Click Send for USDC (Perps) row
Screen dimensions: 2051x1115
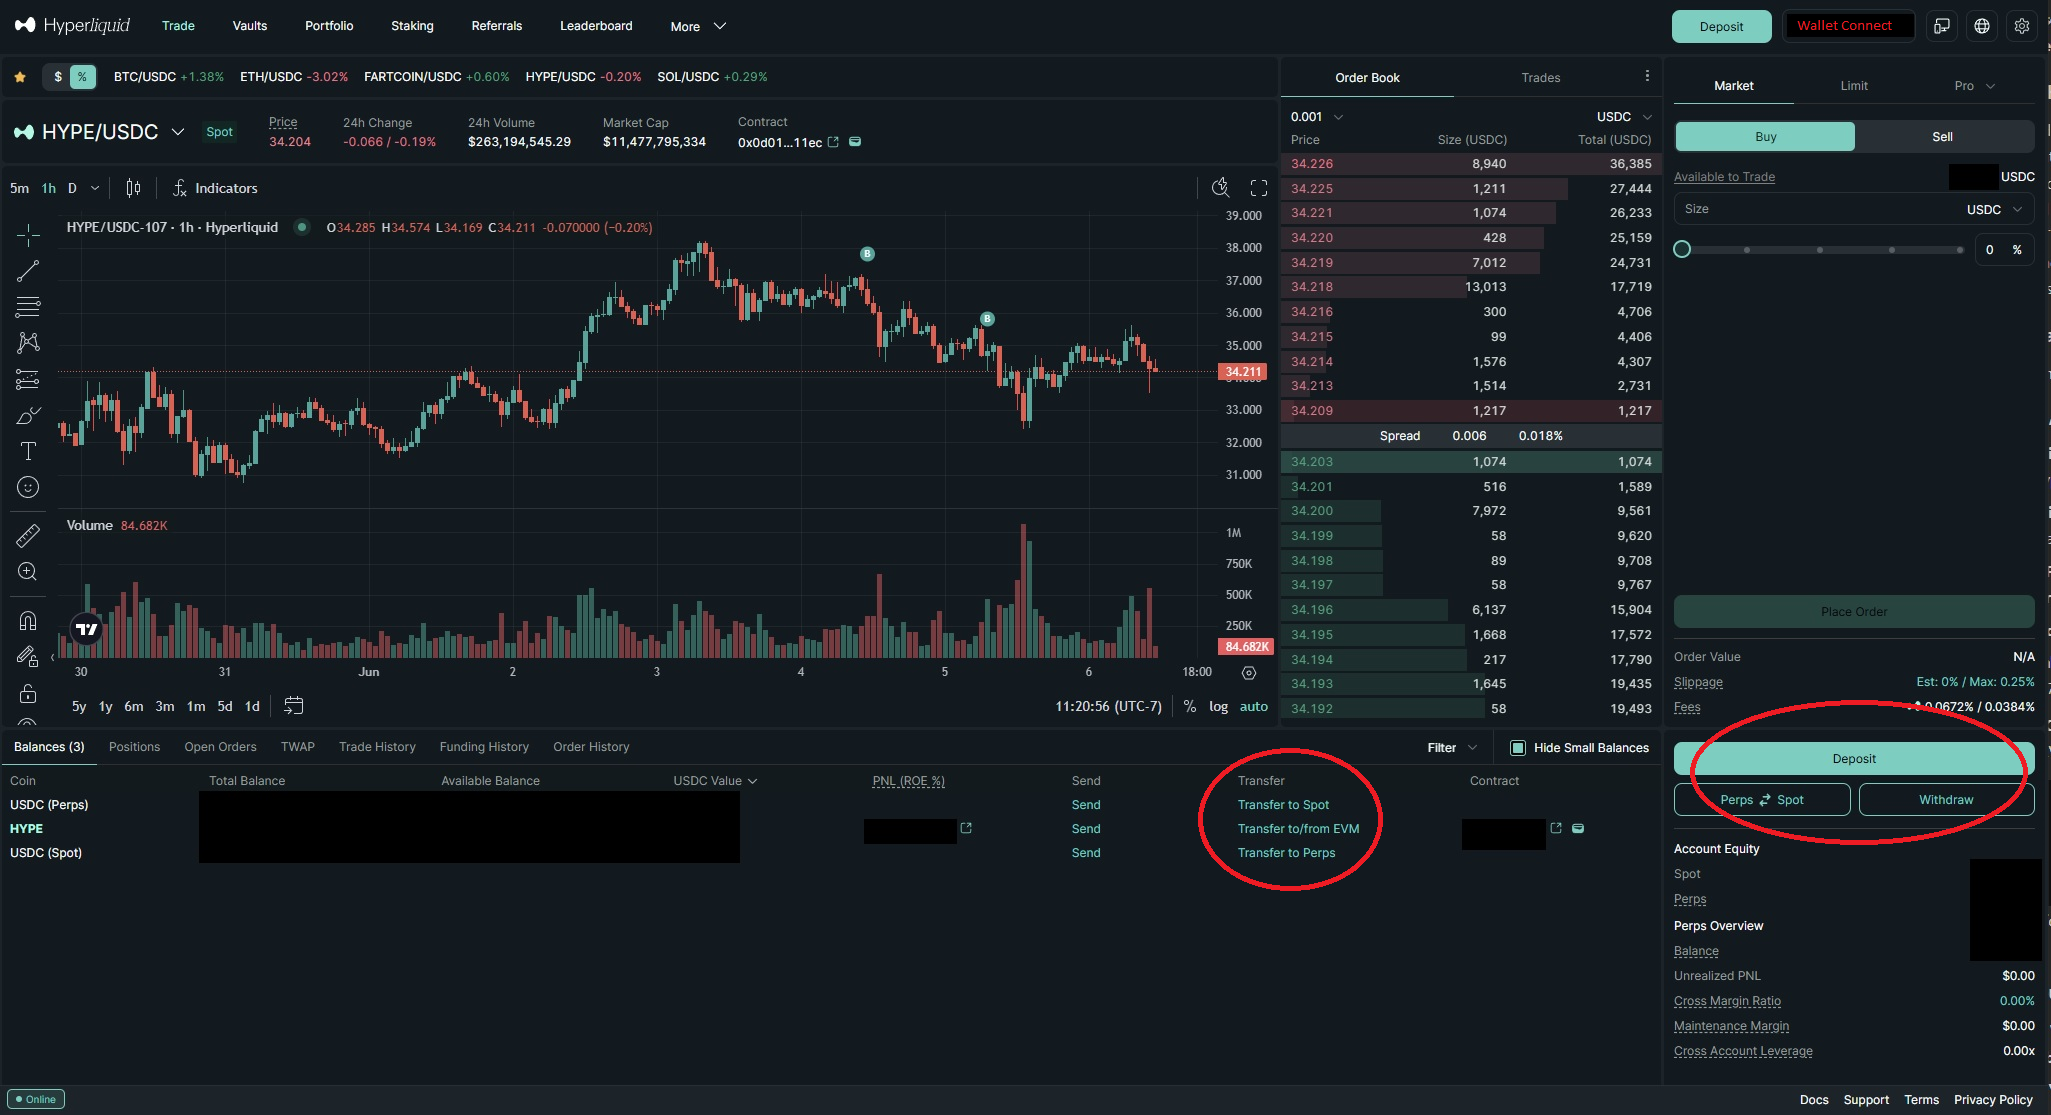tap(1086, 805)
